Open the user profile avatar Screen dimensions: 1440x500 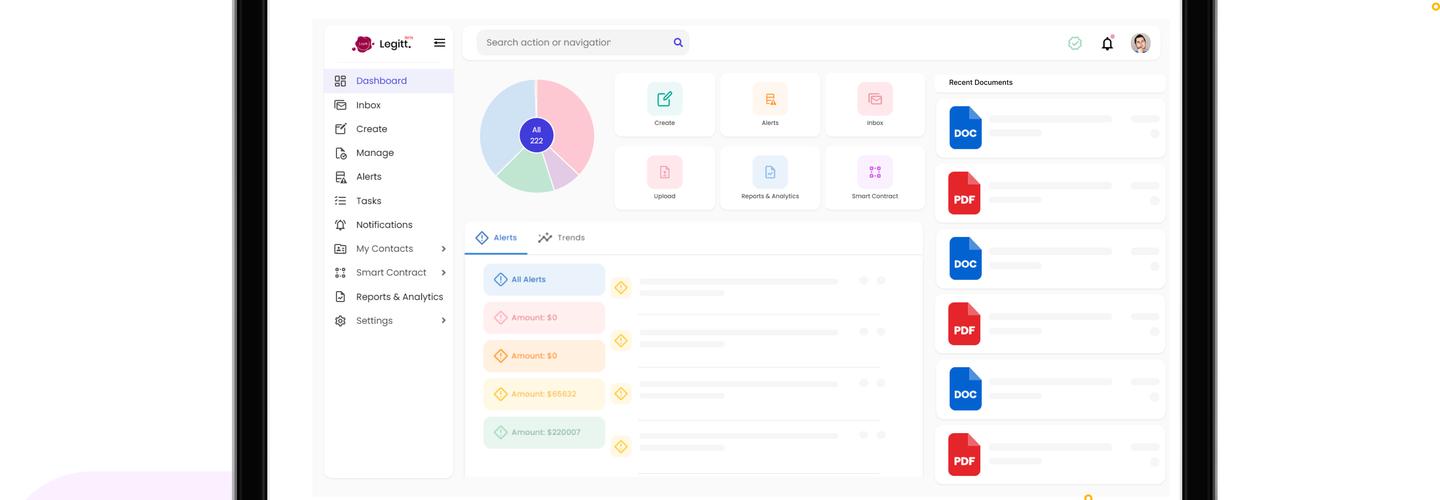click(x=1140, y=43)
